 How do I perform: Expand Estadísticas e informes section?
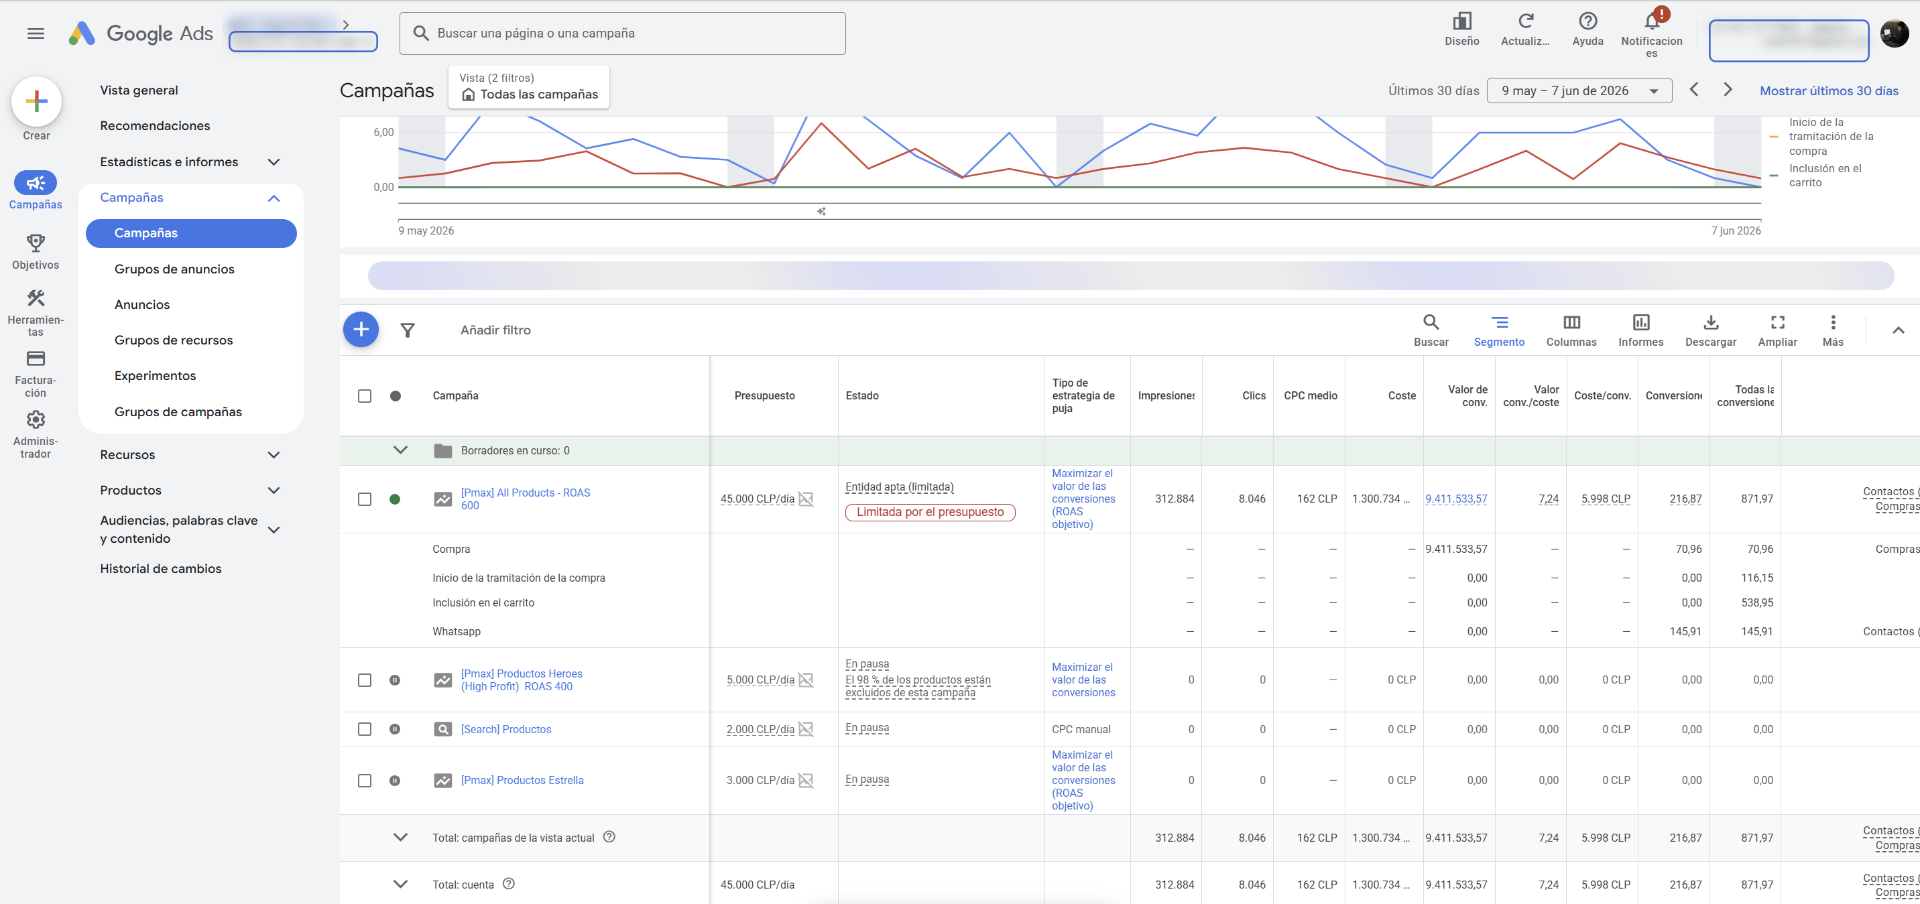coord(274,162)
